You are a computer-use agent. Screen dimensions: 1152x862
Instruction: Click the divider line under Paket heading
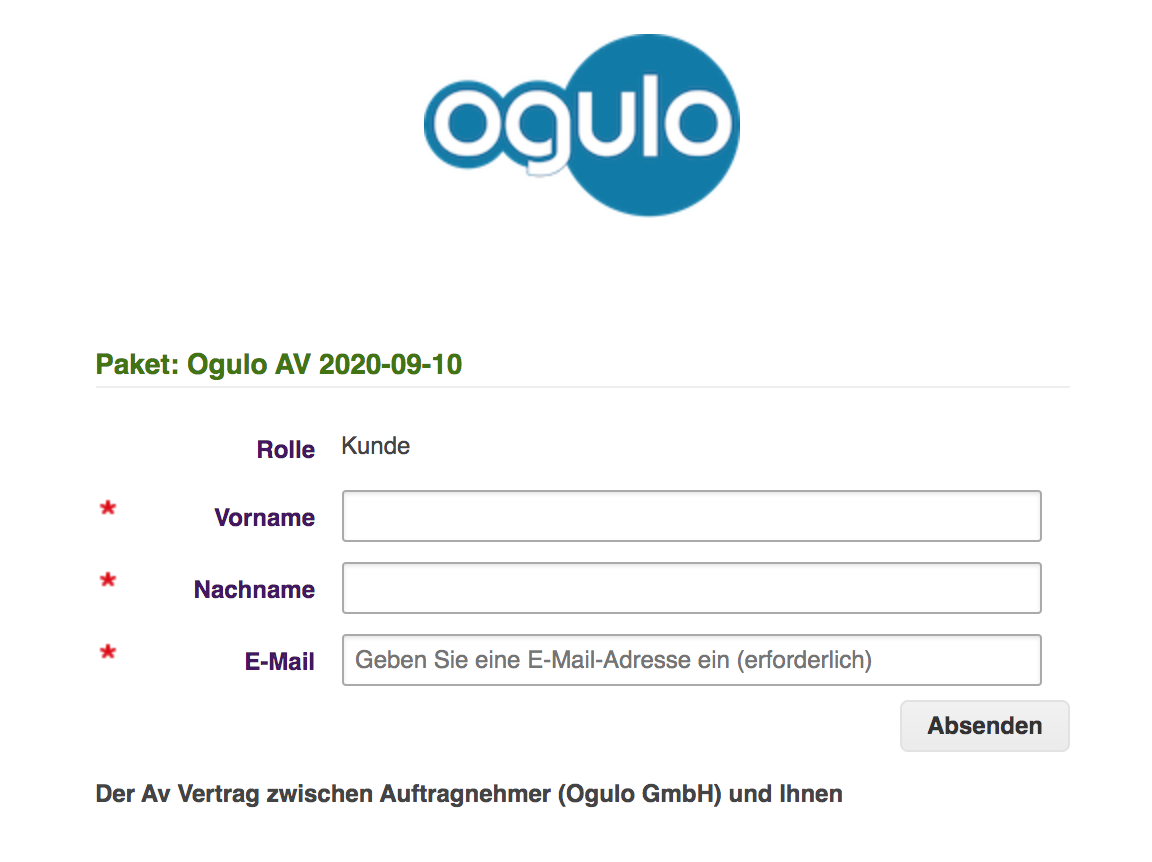583,387
